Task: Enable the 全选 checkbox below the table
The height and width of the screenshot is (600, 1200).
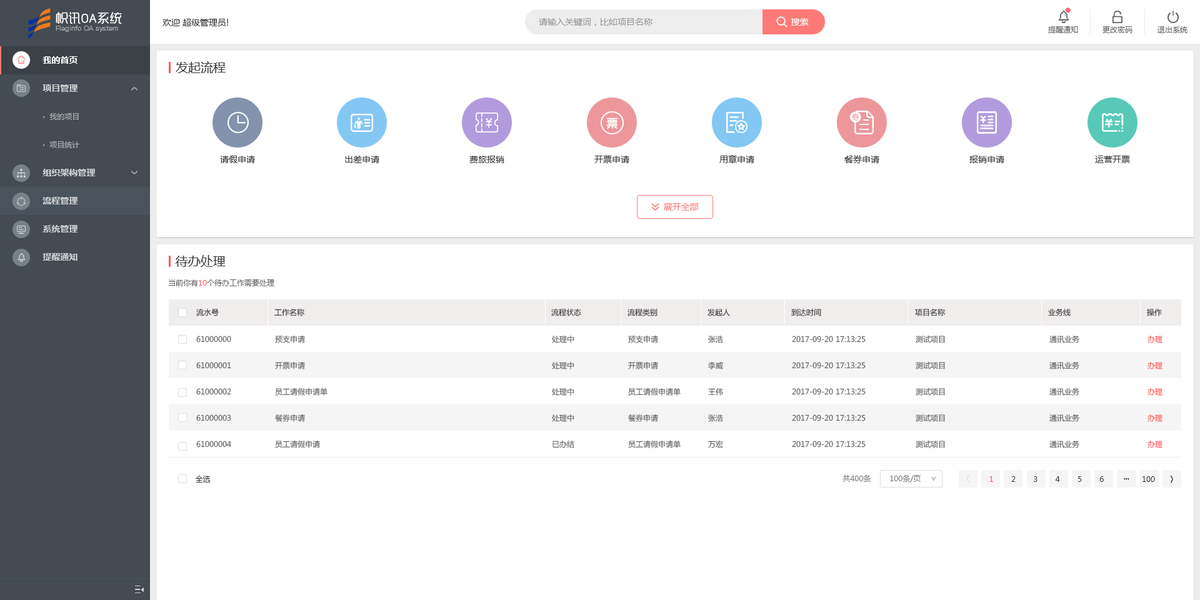Action: click(x=182, y=479)
